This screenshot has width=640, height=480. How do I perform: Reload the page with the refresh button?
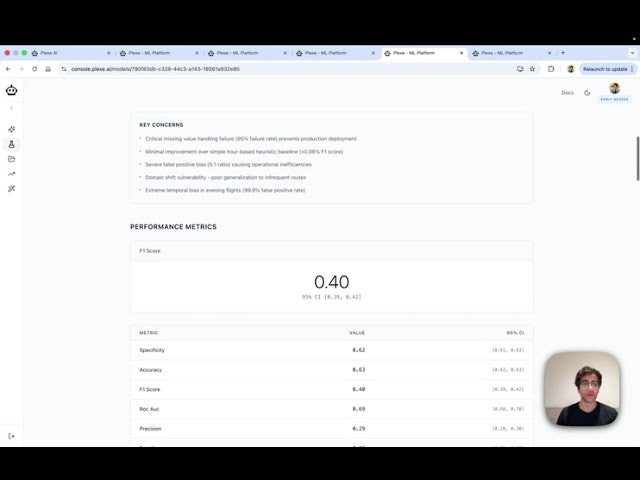coord(34,69)
